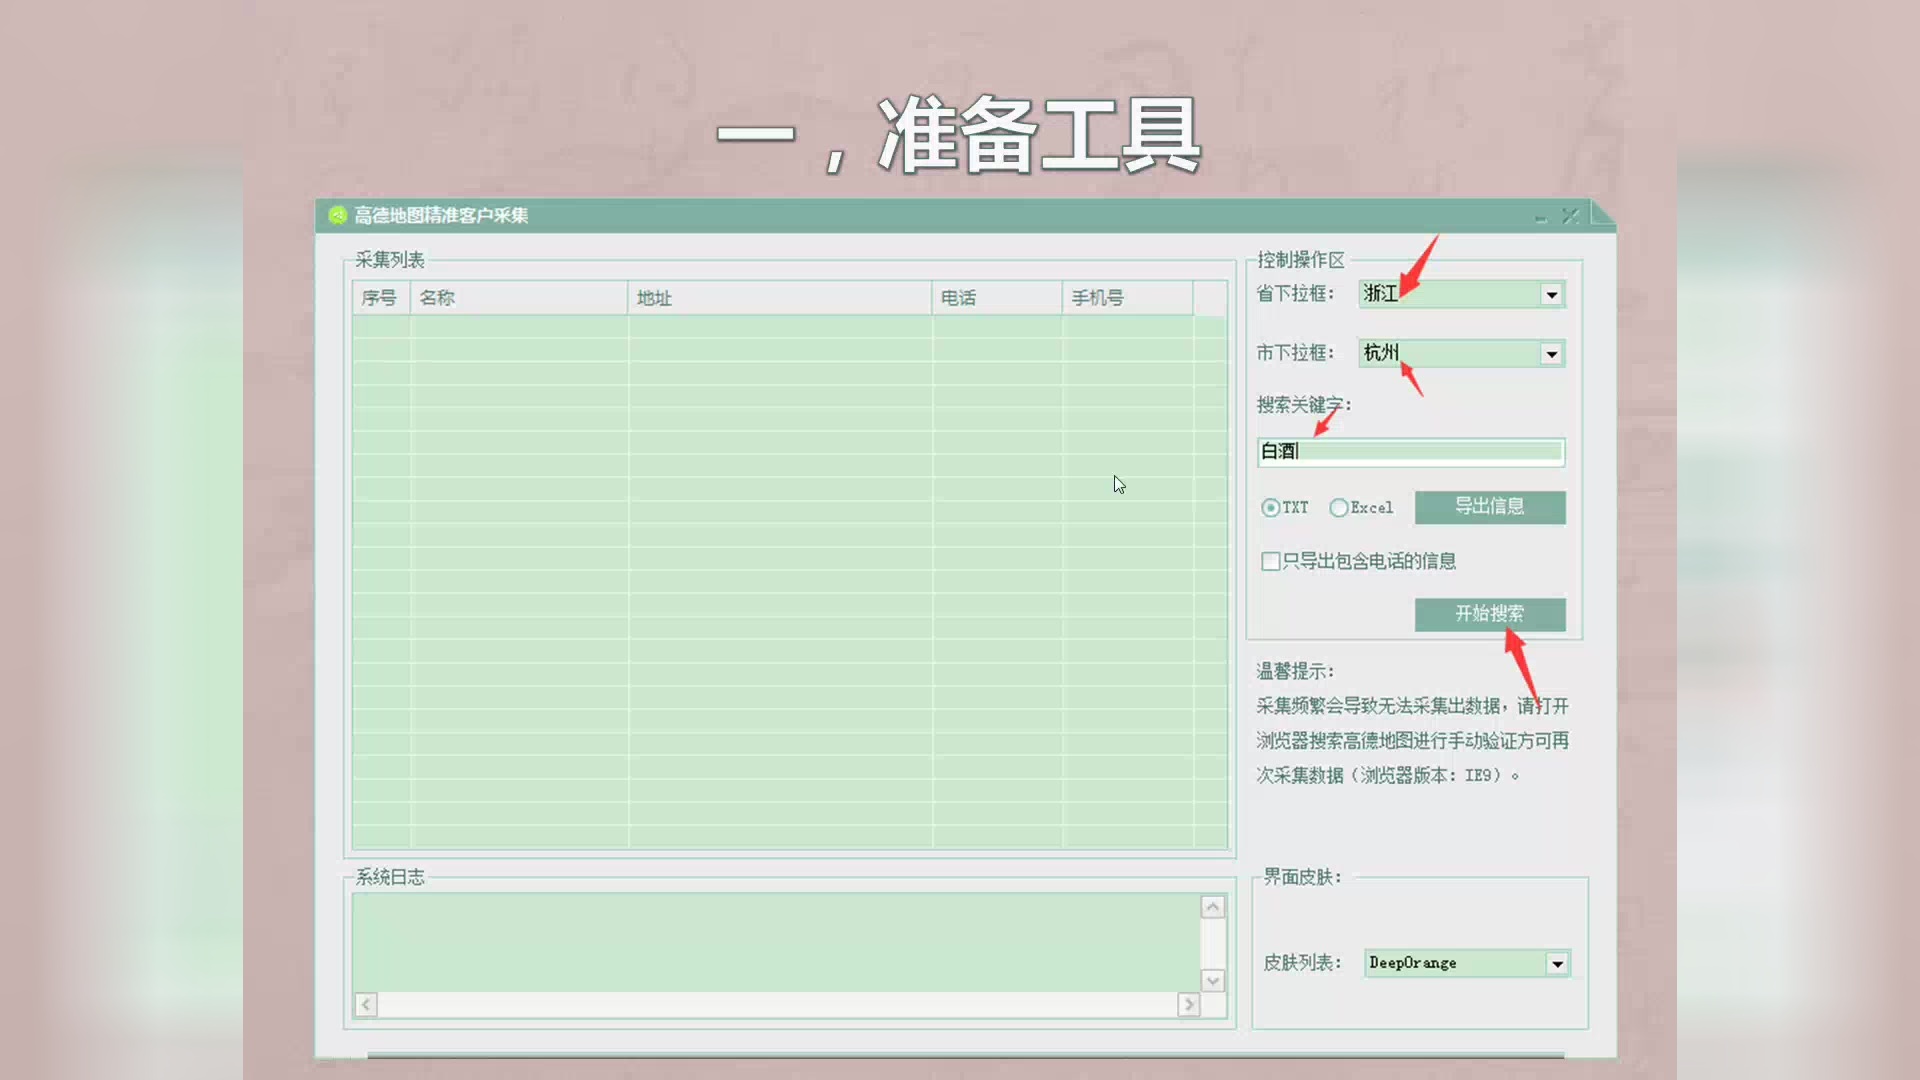Enable 只导出包含电话的信息 checkbox
1920x1080 pixels.
tap(1271, 562)
